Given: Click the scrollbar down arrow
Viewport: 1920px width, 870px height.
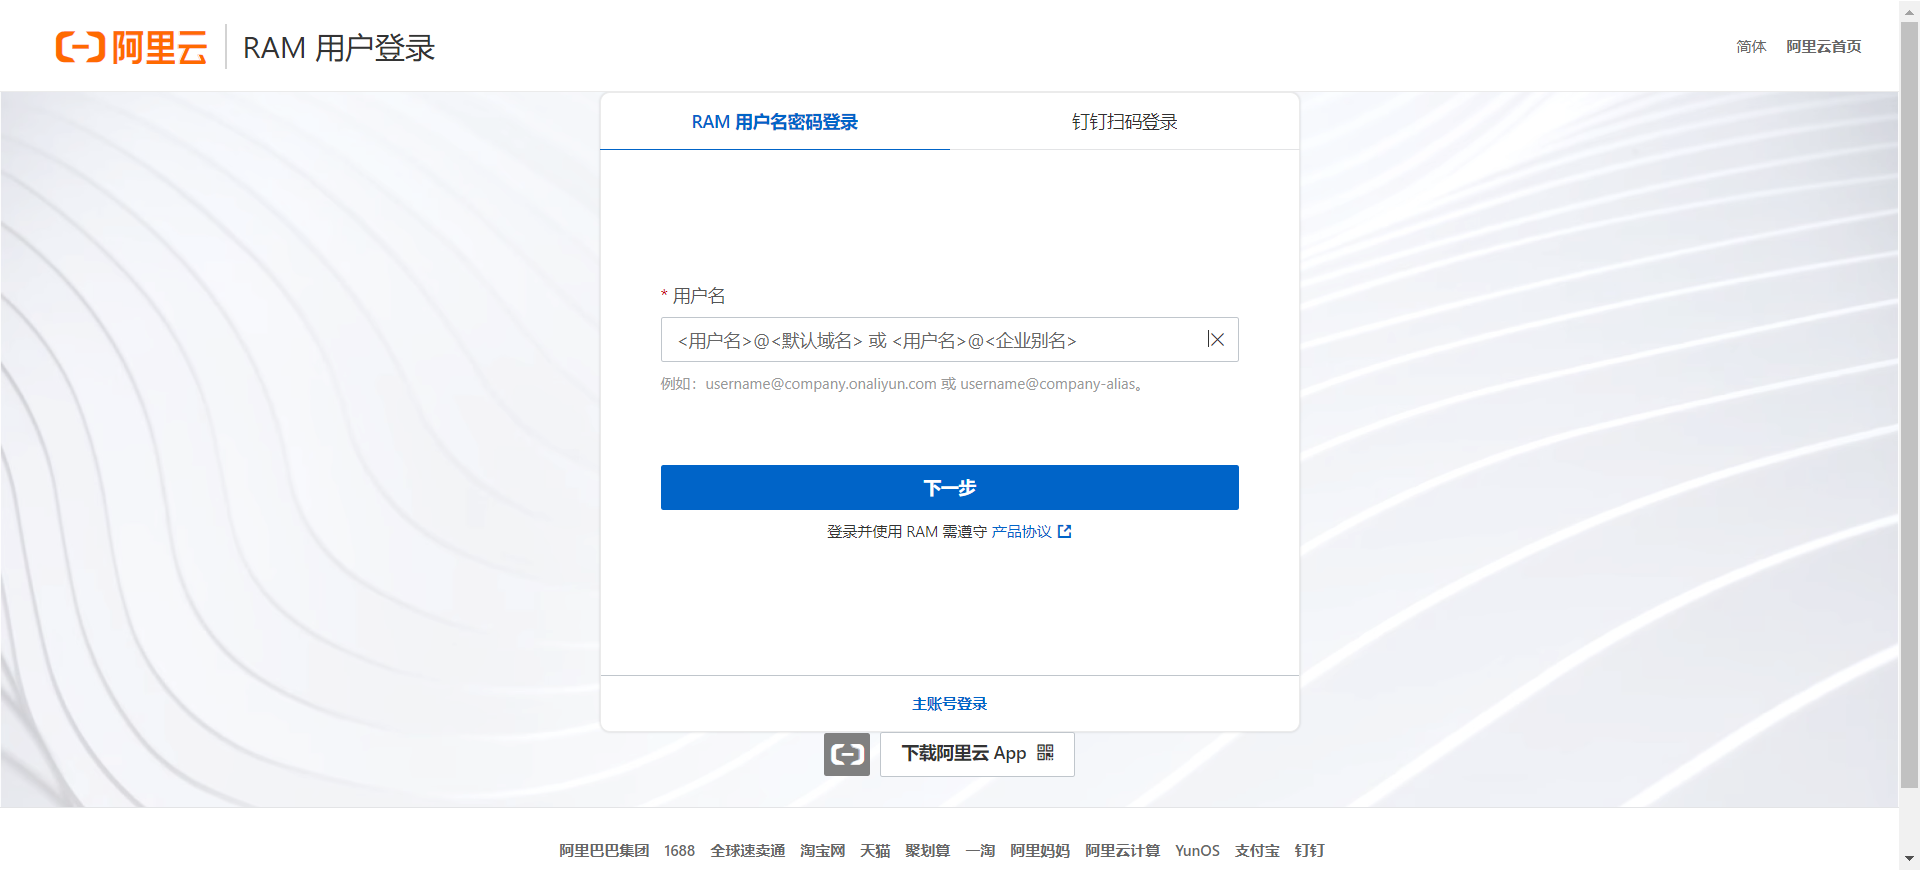Looking at the screenshot, I should point(1909,859).
